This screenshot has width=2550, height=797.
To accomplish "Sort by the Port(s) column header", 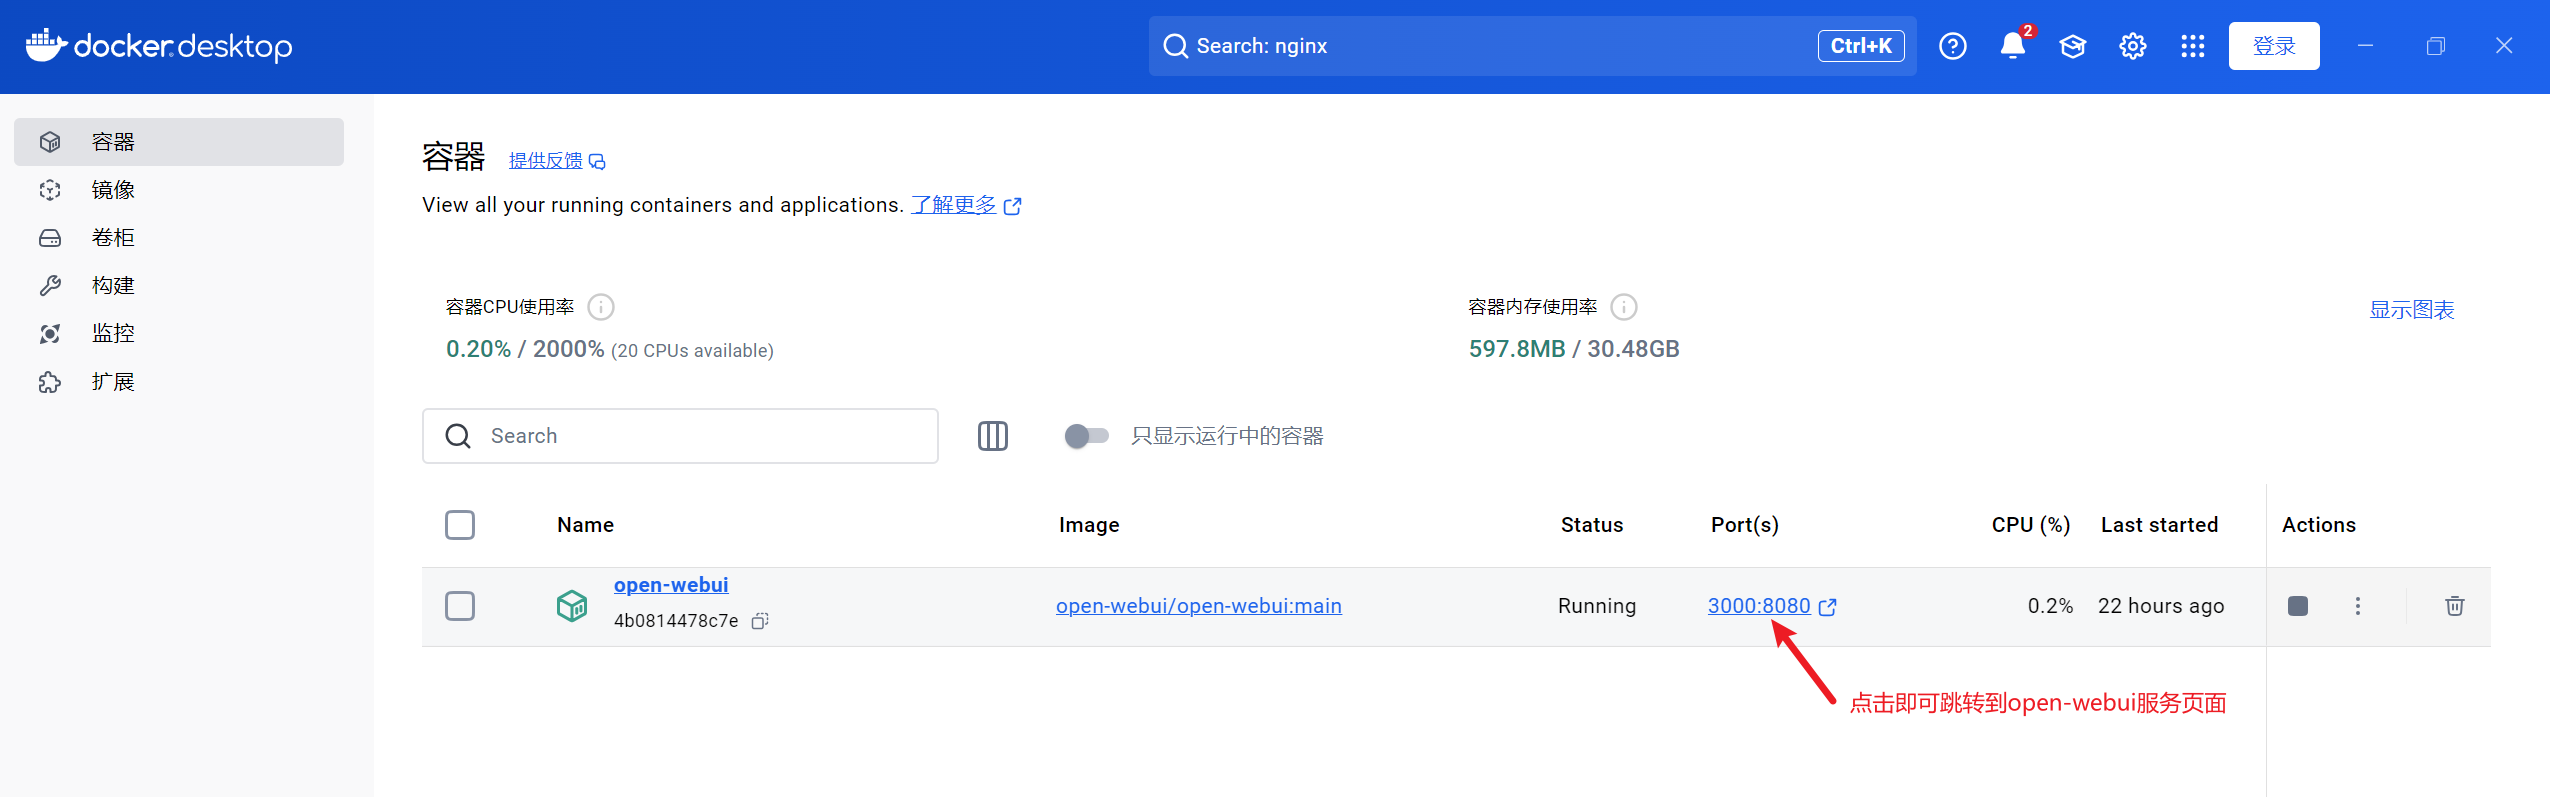I will [x=1745, y=525].
